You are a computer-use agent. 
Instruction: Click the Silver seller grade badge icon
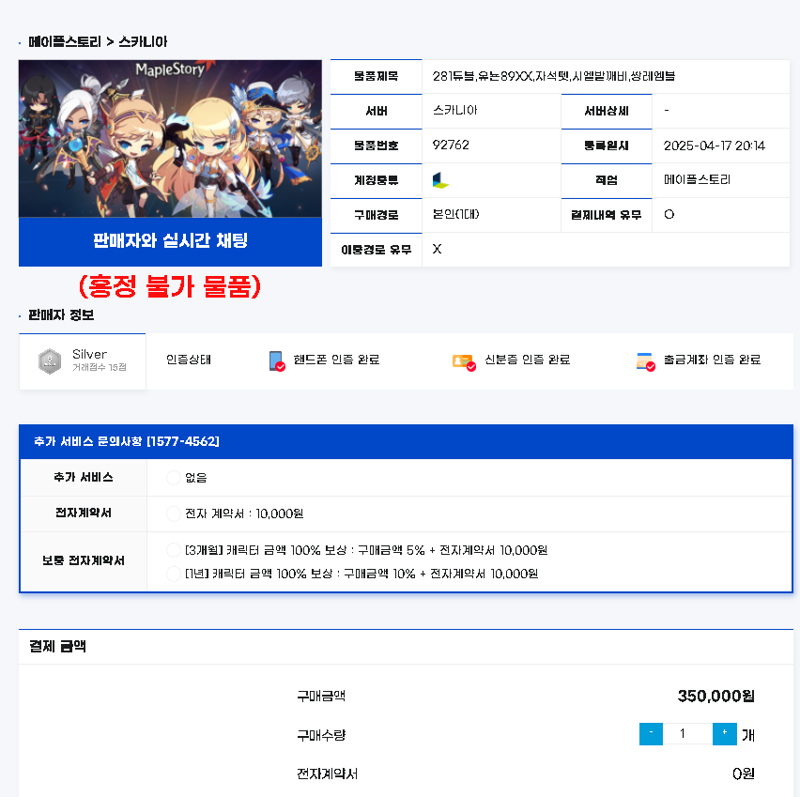click(x=50, y=361)
